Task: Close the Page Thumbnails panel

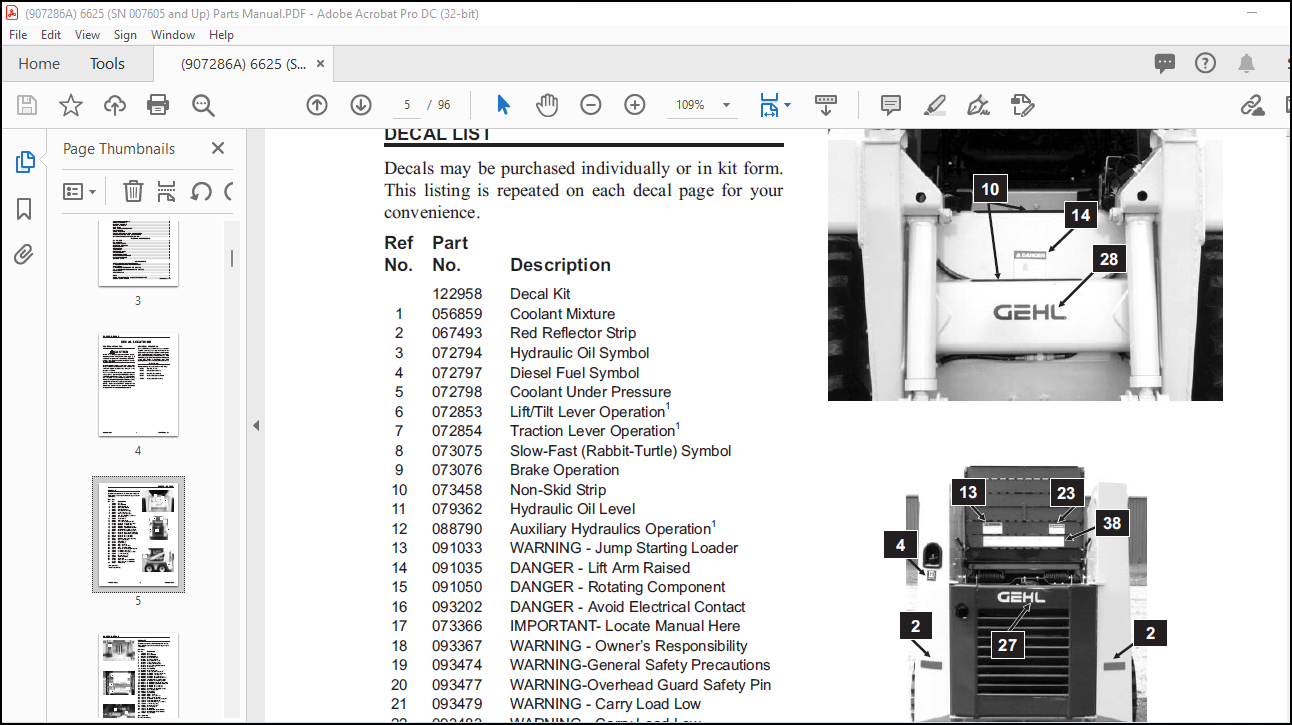Action: pyautogui.click(x=218, y=148)
